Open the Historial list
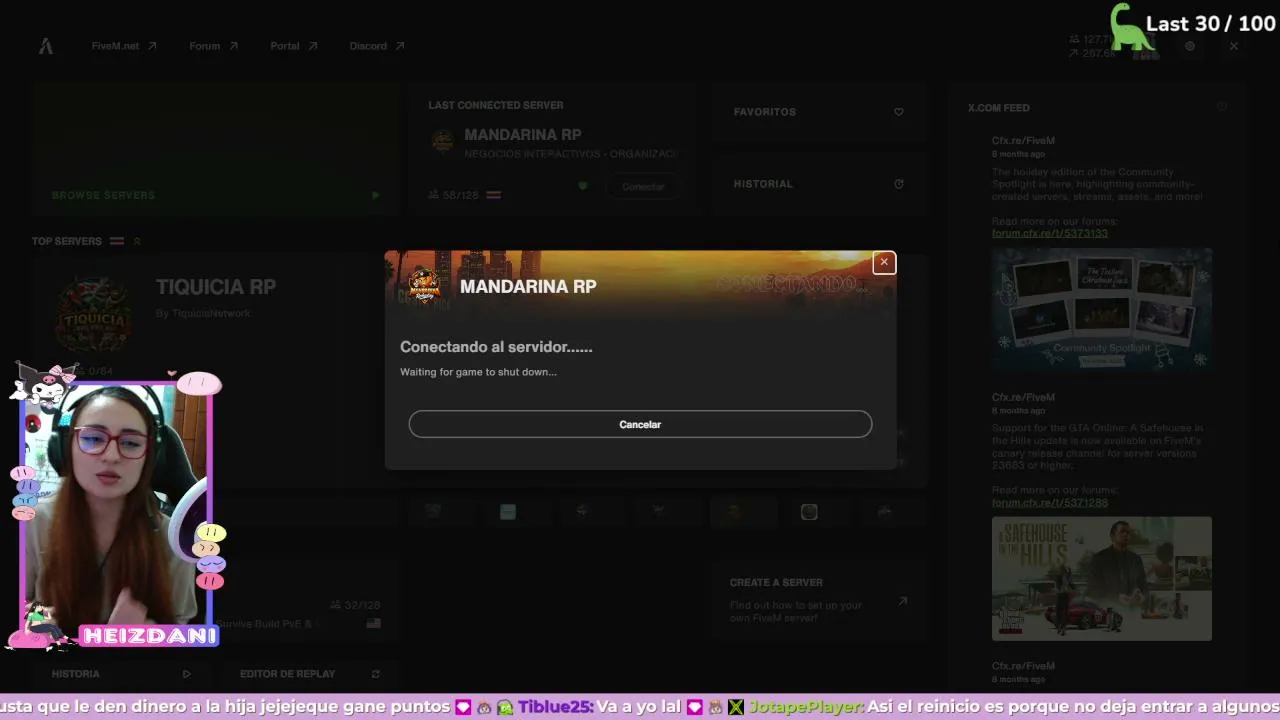The image size is (1280, 720). point(818,184)
